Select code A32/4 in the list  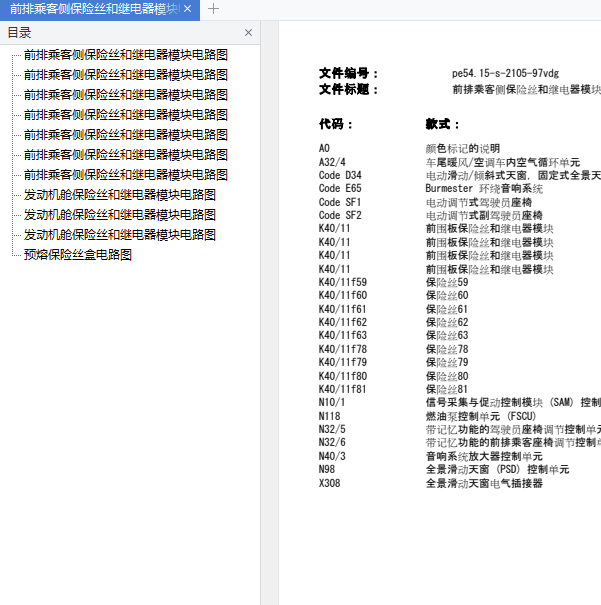(332, 162)
